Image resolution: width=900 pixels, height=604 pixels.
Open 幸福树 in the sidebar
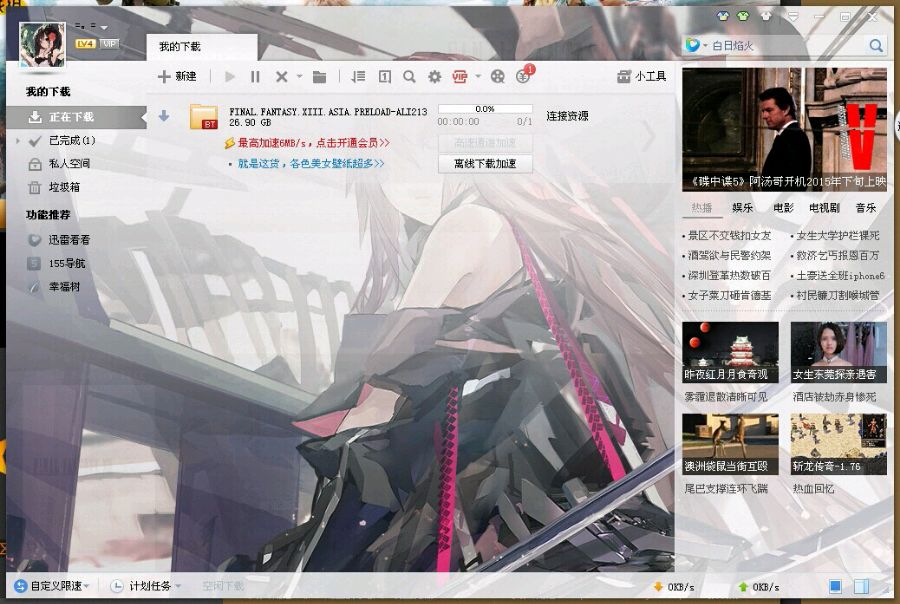[64, 287]
